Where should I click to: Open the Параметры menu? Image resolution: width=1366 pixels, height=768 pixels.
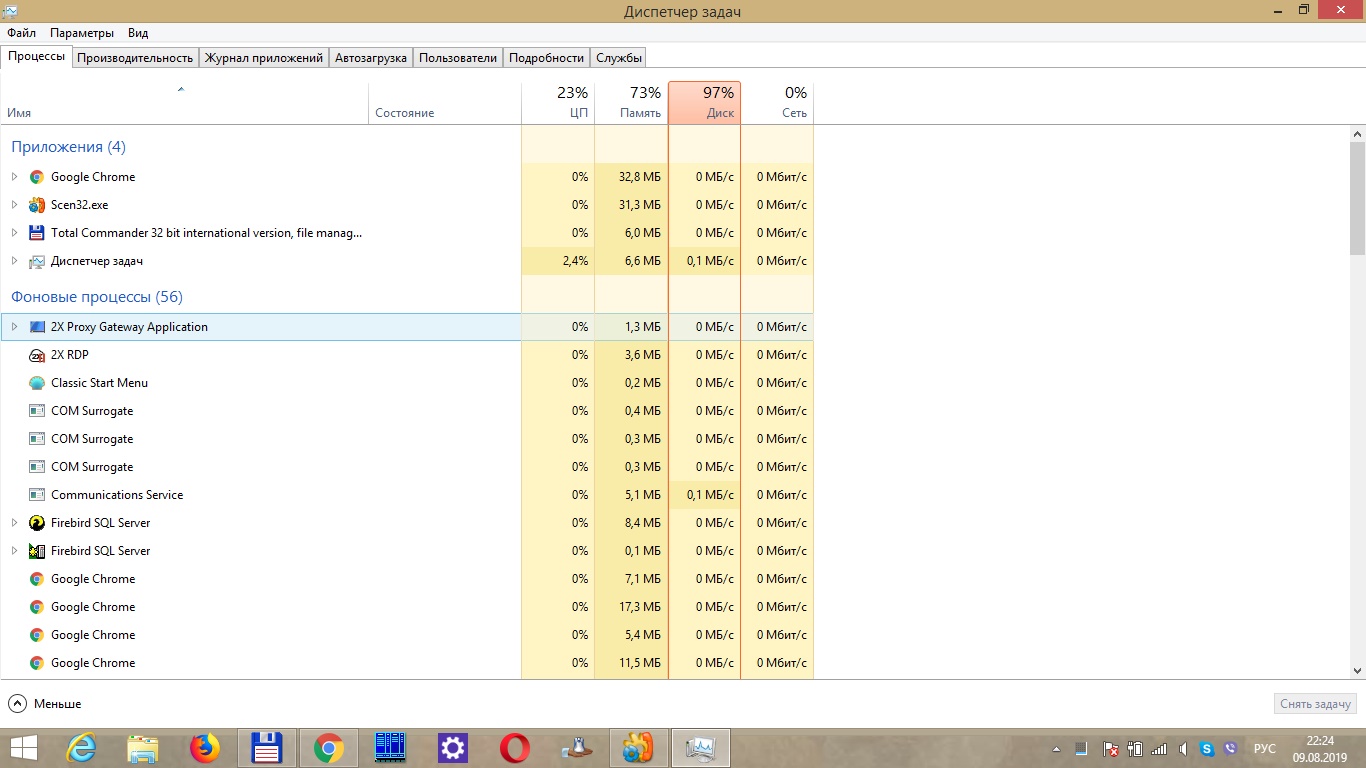[82, 33]
